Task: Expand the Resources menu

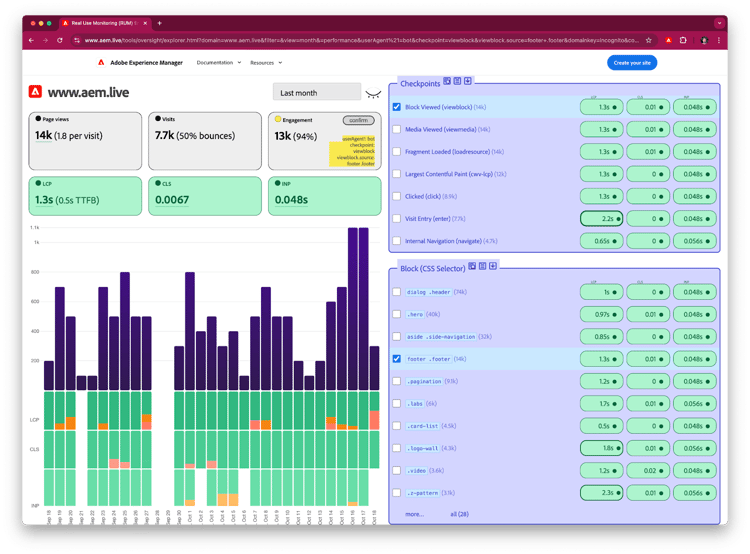Action: coord(266,63)
